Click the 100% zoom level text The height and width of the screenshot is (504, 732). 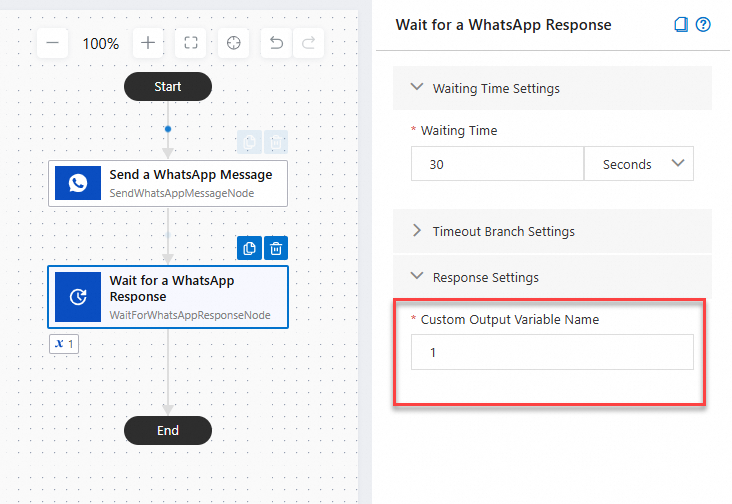click(x=101, y=44)
